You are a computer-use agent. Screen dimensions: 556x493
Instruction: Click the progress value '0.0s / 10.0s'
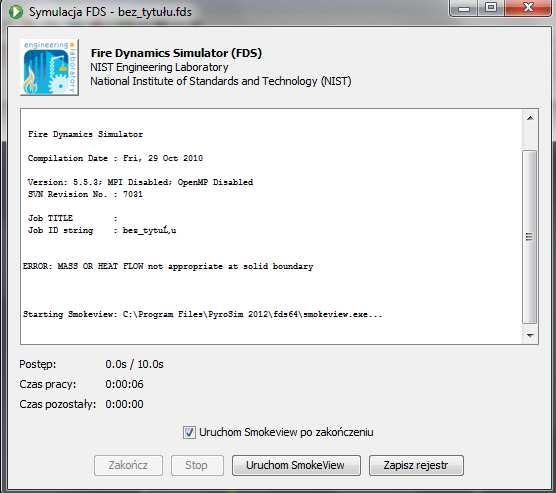[134, 364]
